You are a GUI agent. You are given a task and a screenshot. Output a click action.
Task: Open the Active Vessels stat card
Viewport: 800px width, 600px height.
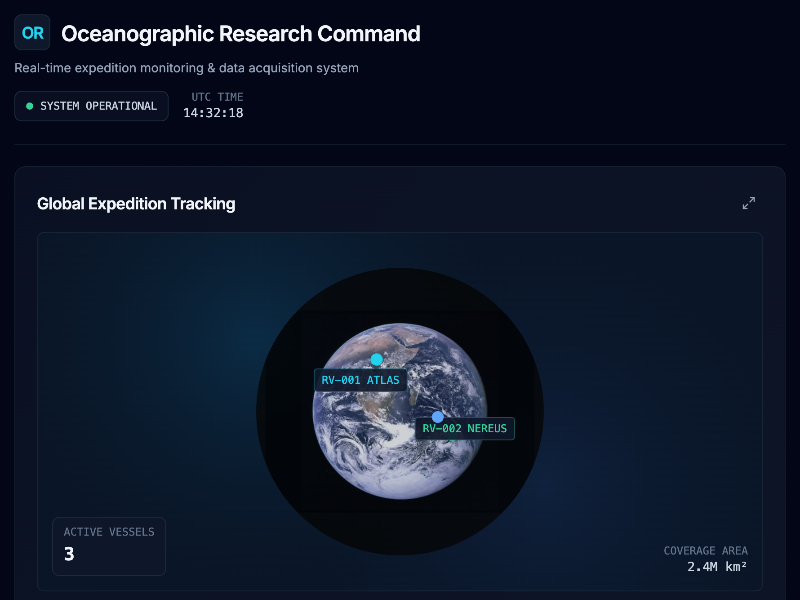pyautogui.click(x=109, y=545)
